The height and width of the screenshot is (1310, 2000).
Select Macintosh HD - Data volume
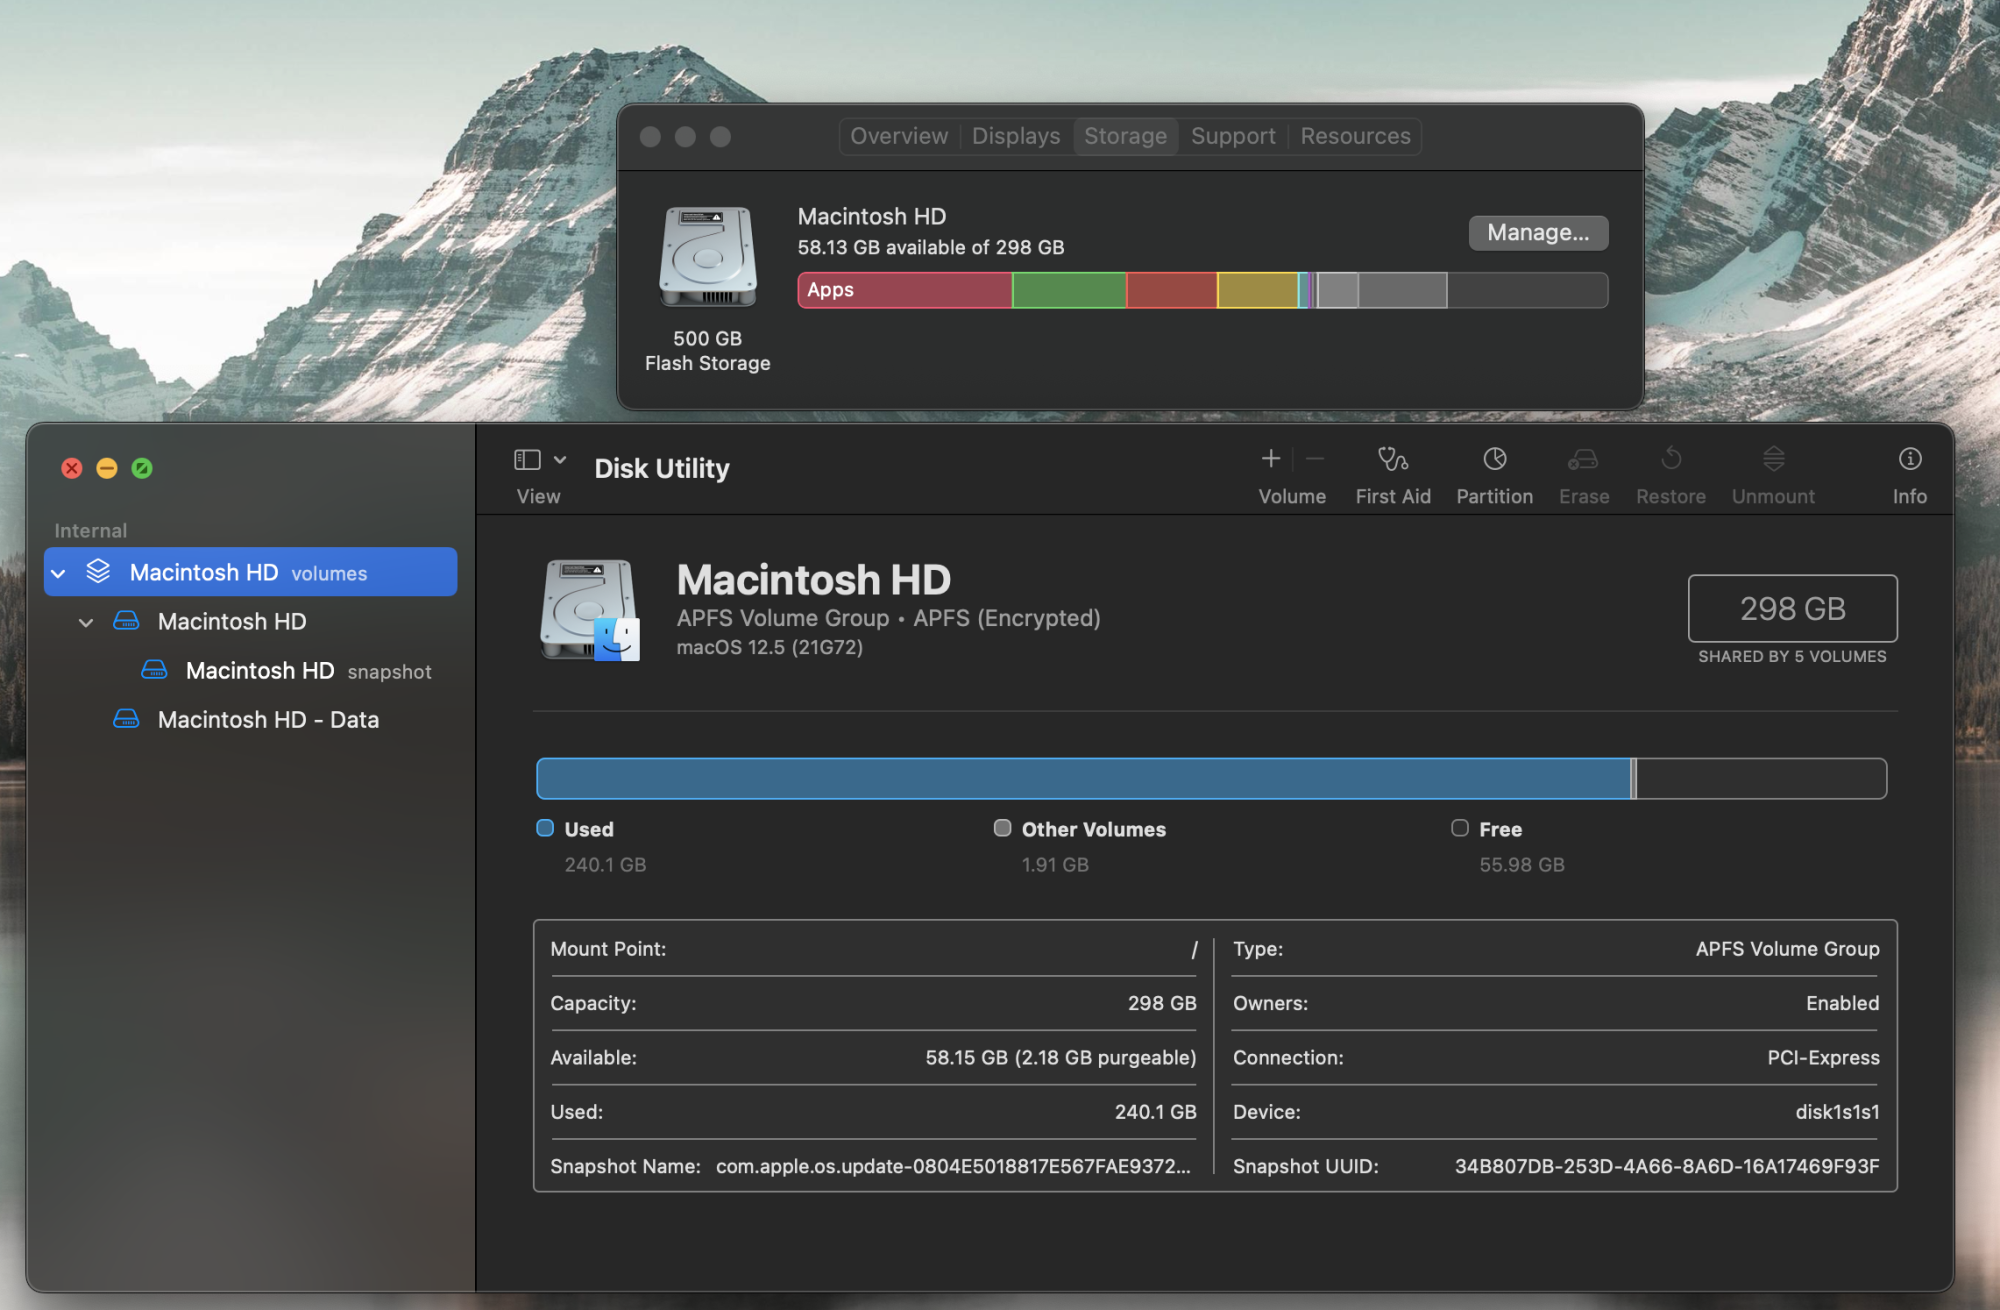(x=250, y=719)
